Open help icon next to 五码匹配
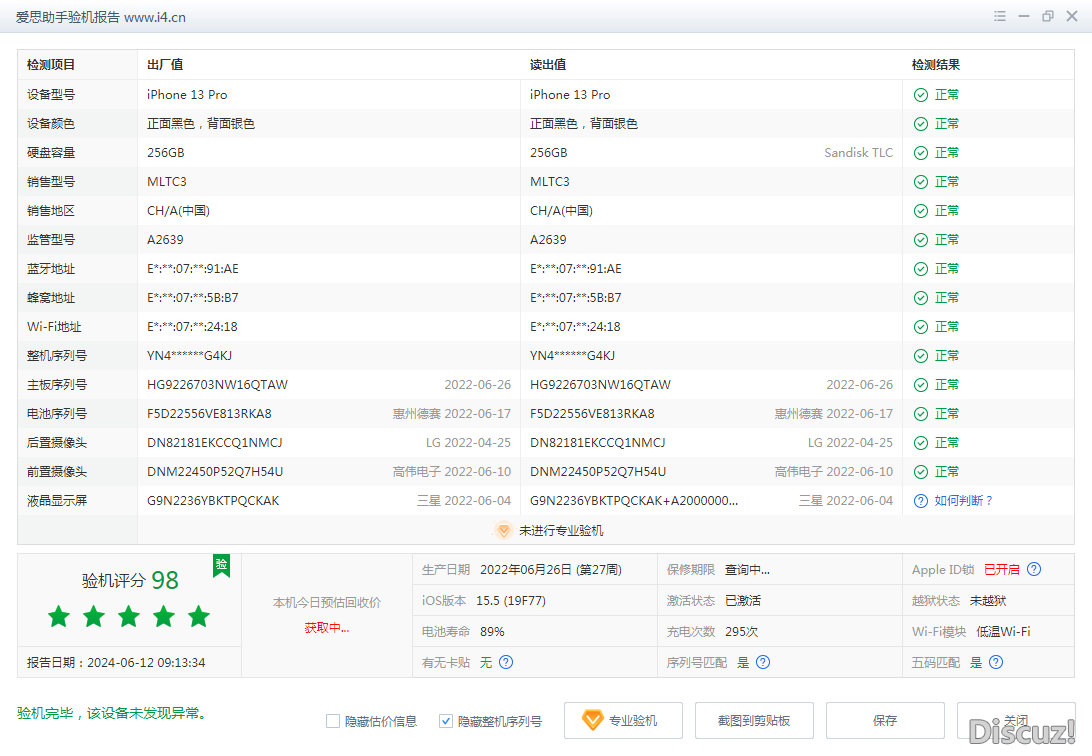Viewport: 1092px width, 756px height. point(996,662)
